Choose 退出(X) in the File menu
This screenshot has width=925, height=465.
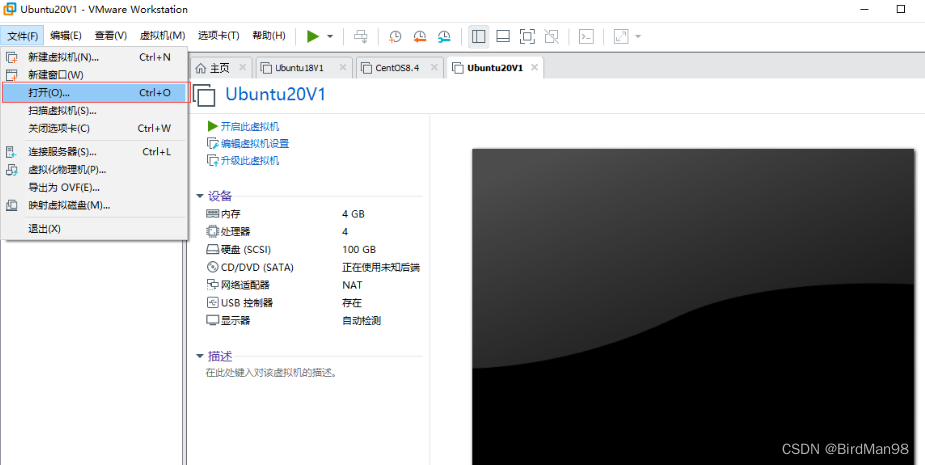(x=94, y=228)
